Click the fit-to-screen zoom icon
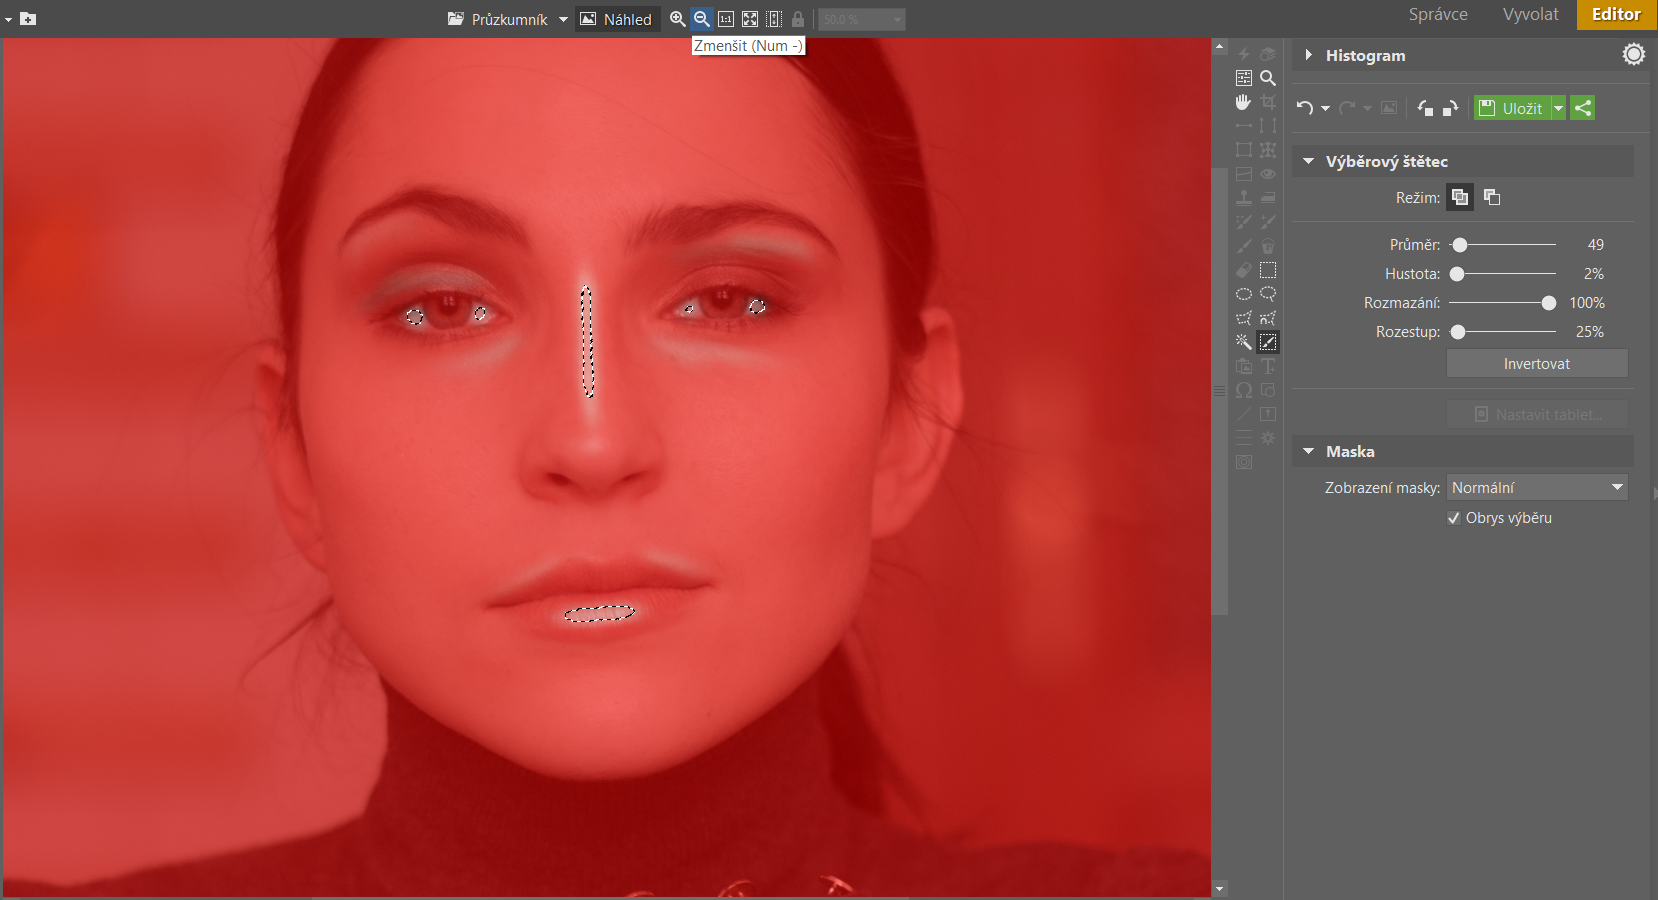This screenshot has width=1658, height=900. (x=750, y=19)
